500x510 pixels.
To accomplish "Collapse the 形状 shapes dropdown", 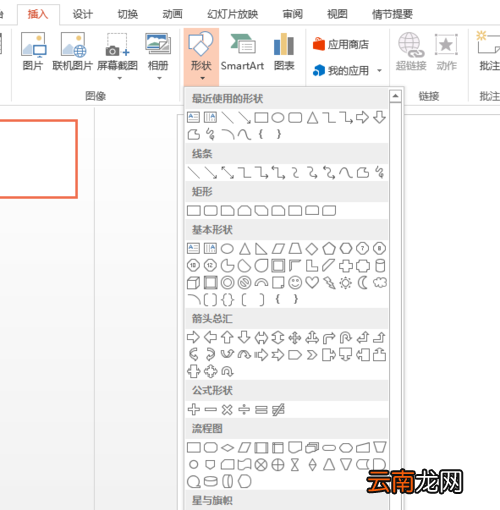I will click(201, 57).
